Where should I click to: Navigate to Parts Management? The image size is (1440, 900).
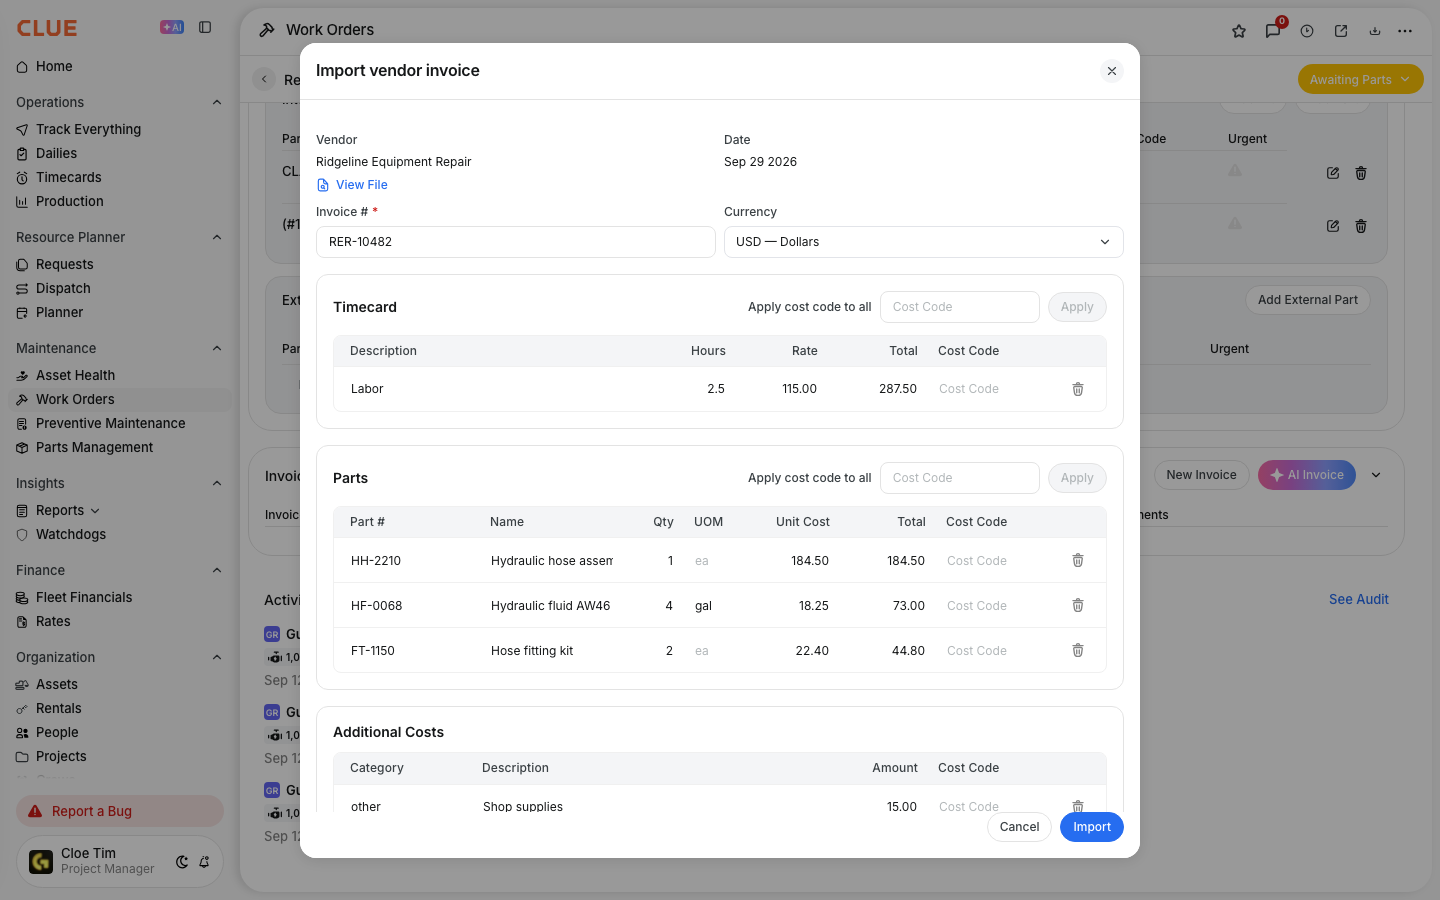tap(94, 447)
